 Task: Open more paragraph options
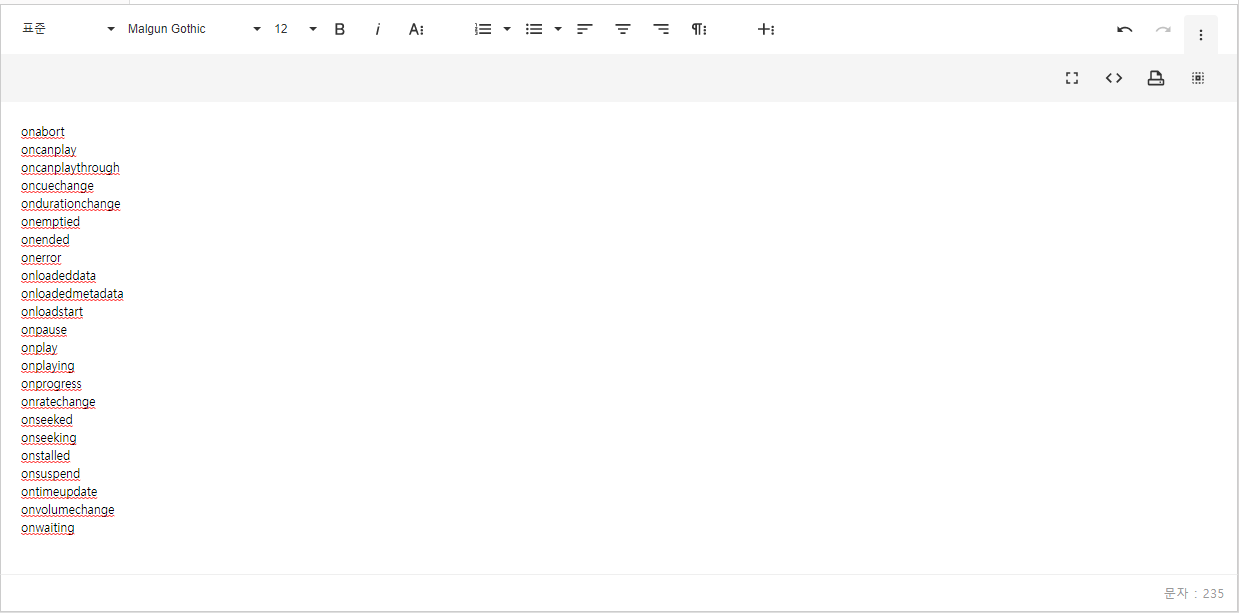699,29
